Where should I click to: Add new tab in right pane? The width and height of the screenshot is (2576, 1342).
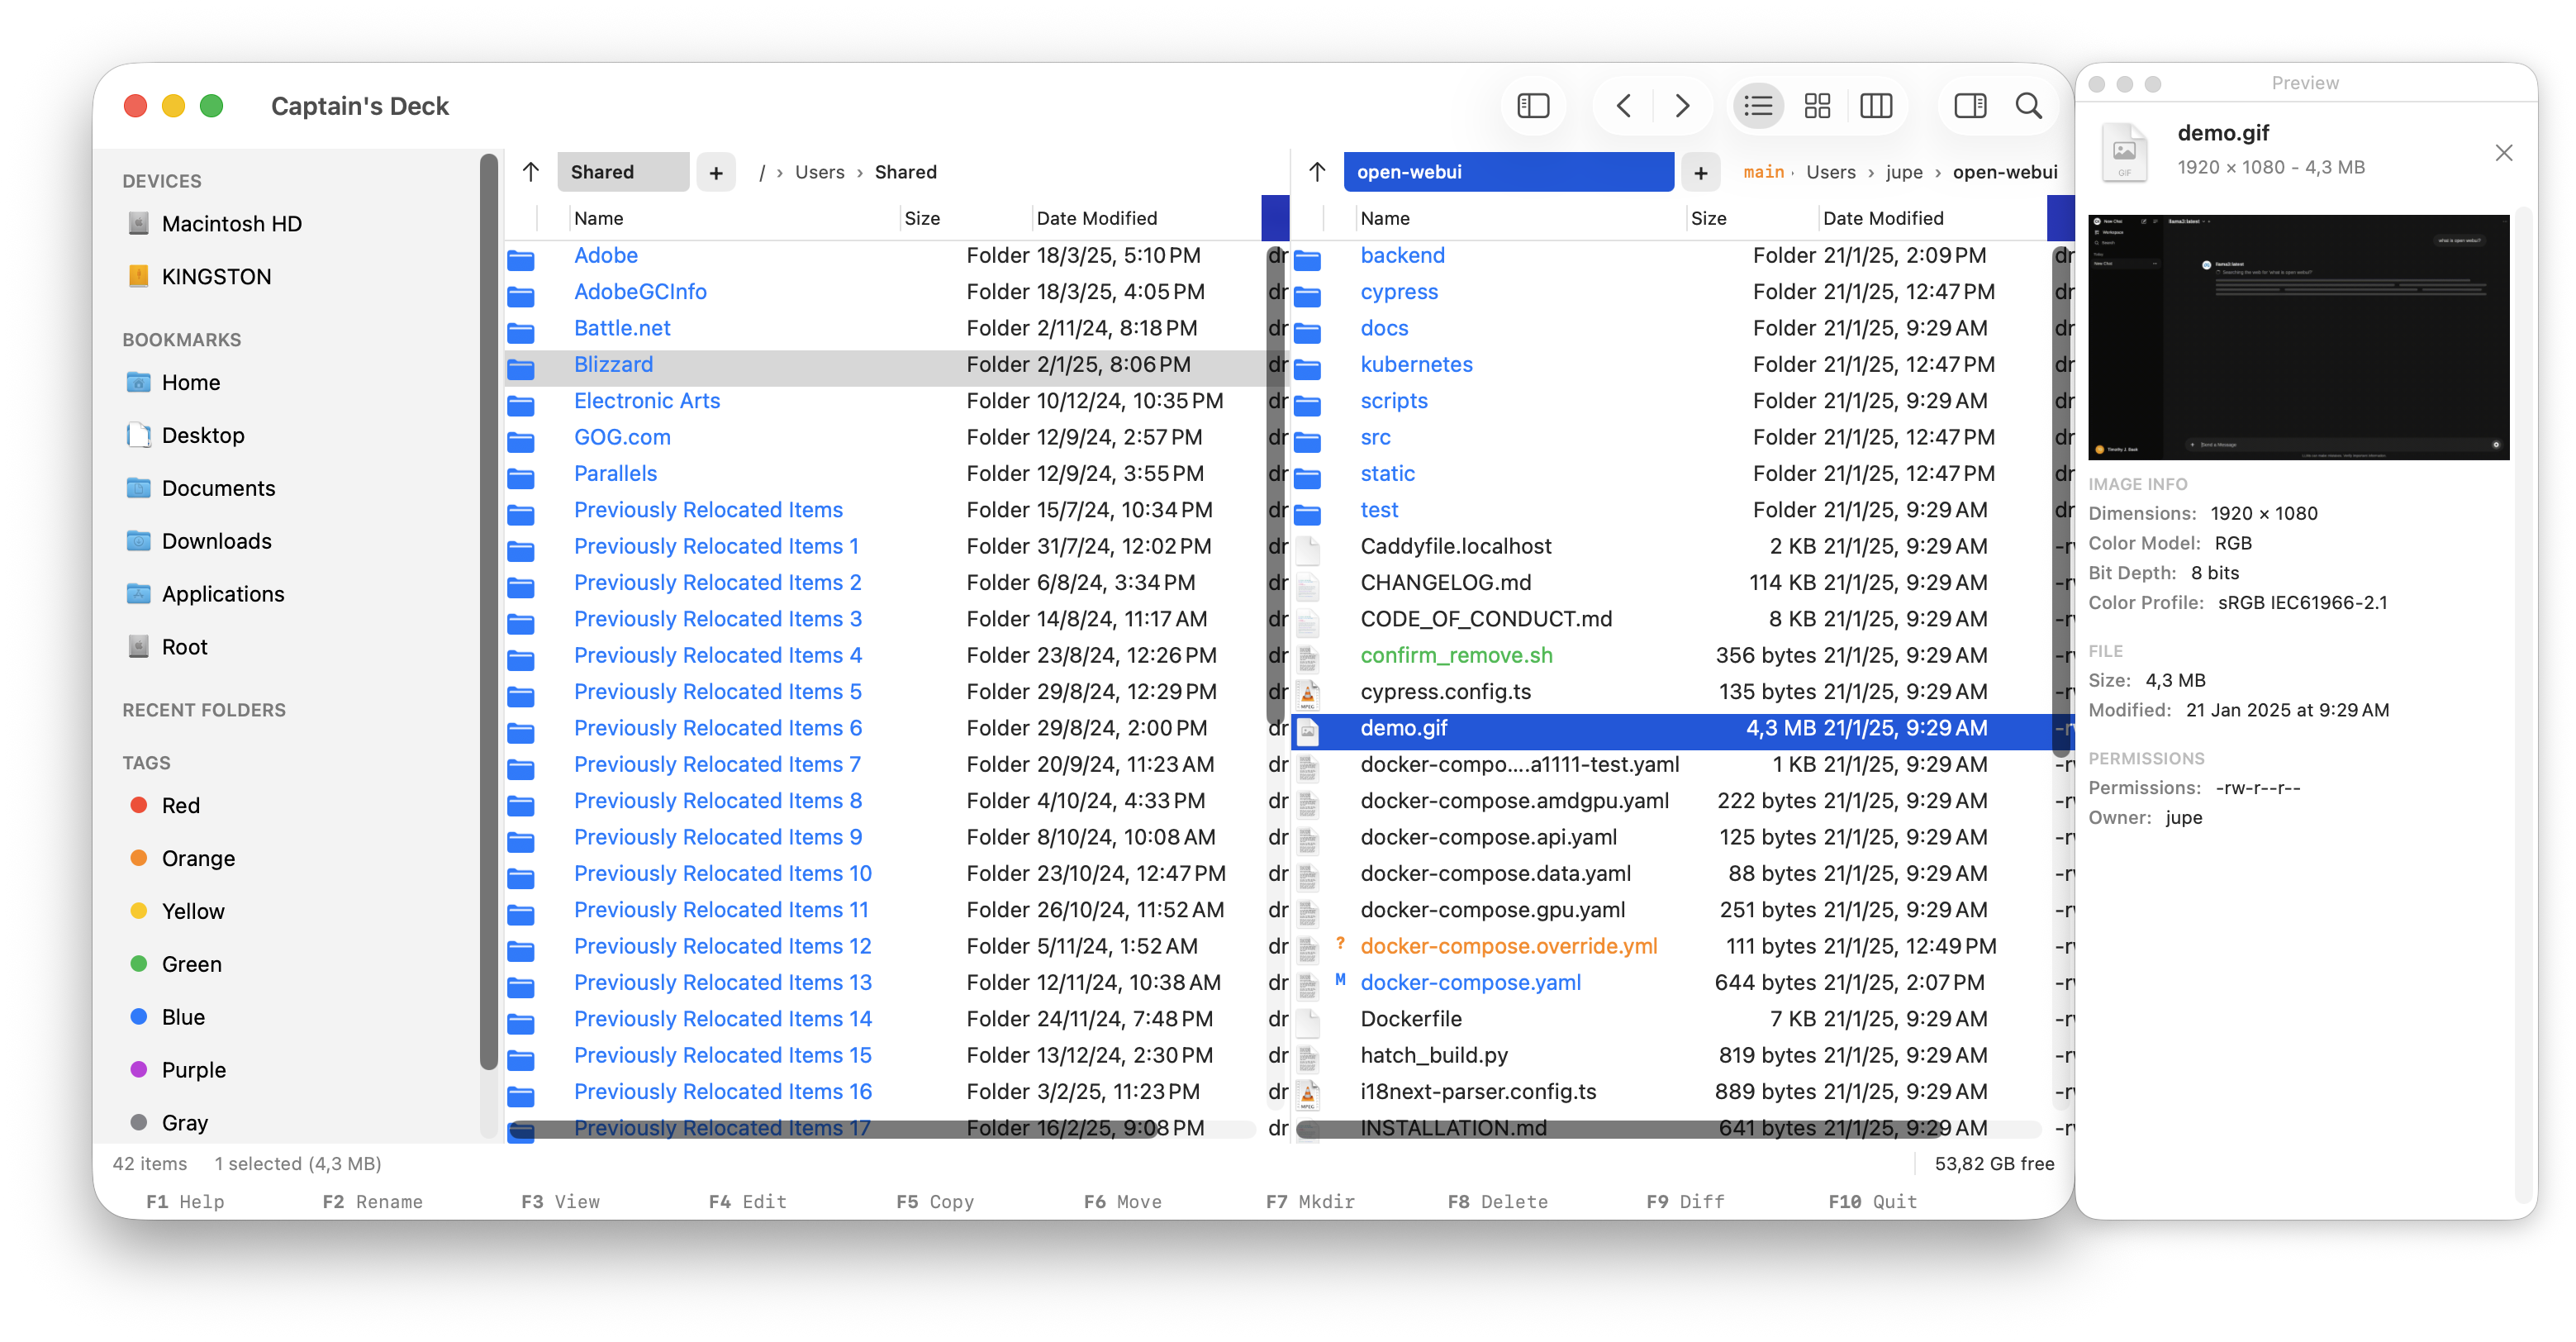(1700, 173)
